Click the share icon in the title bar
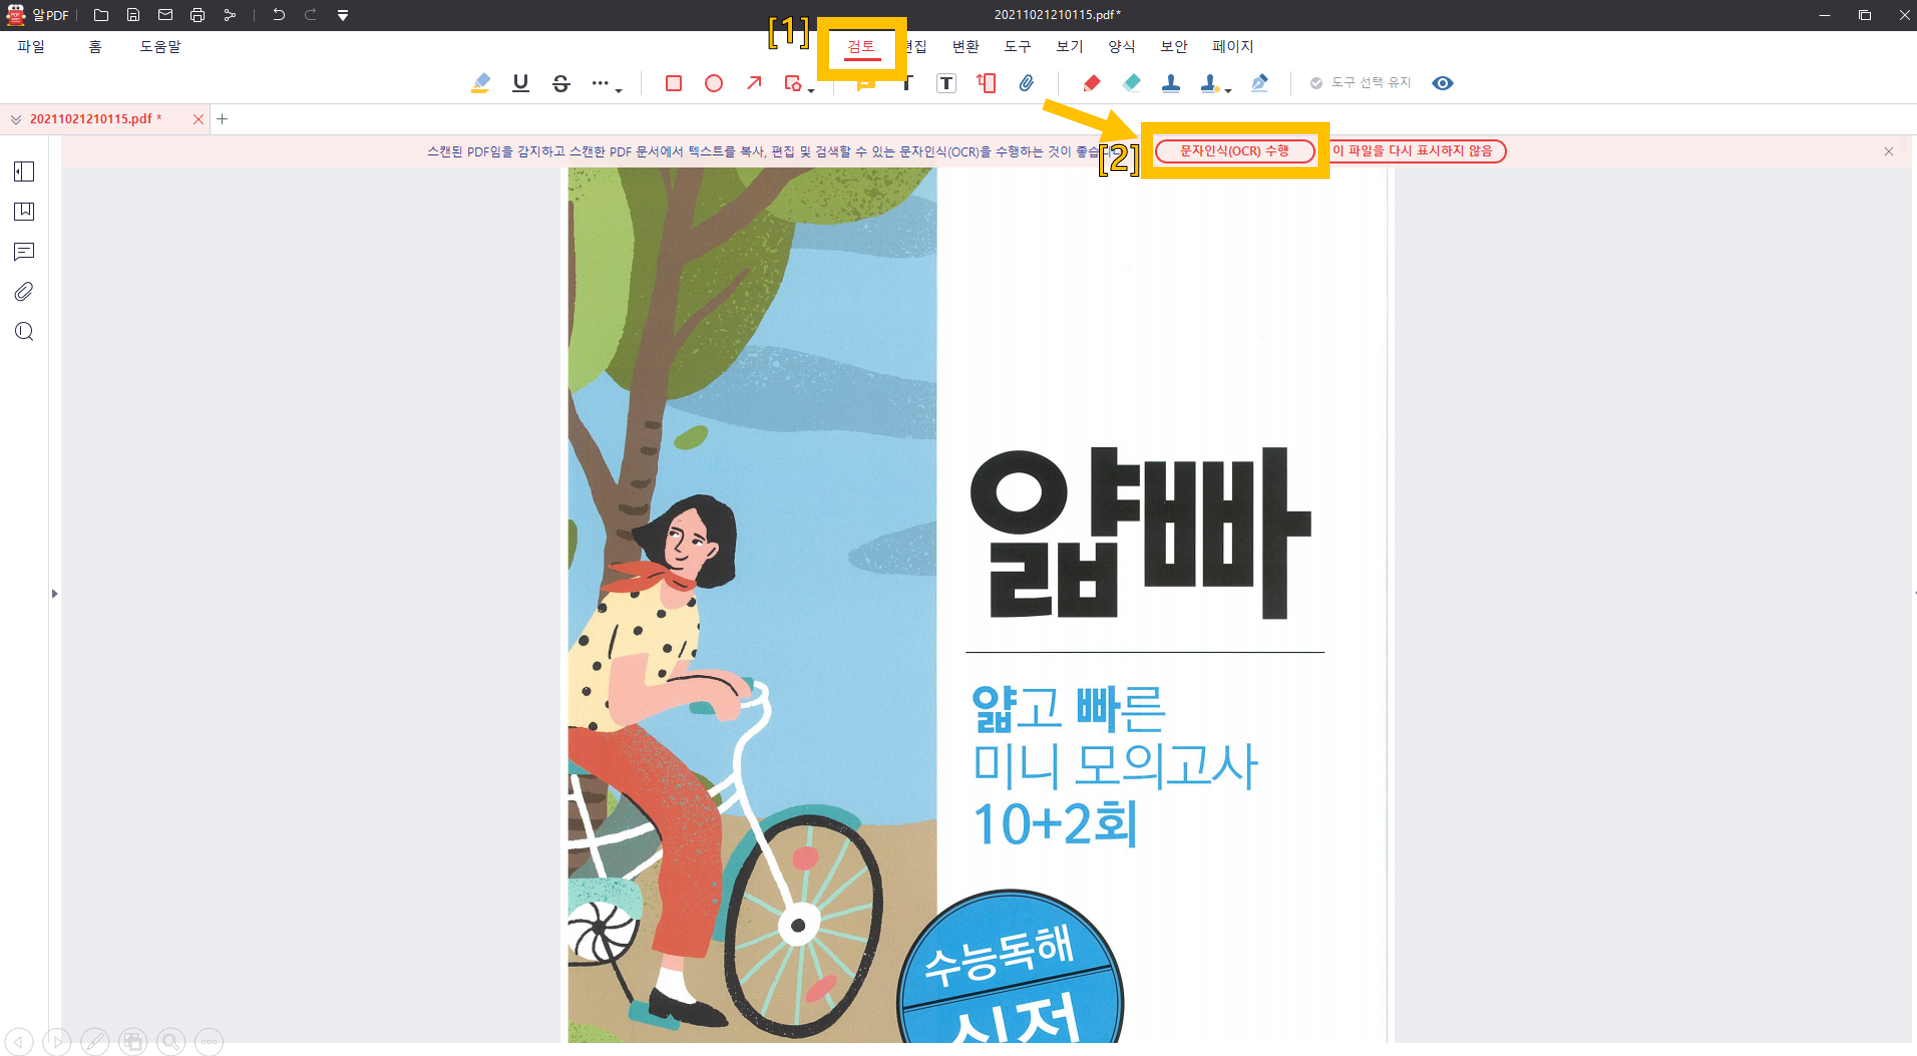The width and height of the screenshot is (1917, 1056). coord(229,15)
